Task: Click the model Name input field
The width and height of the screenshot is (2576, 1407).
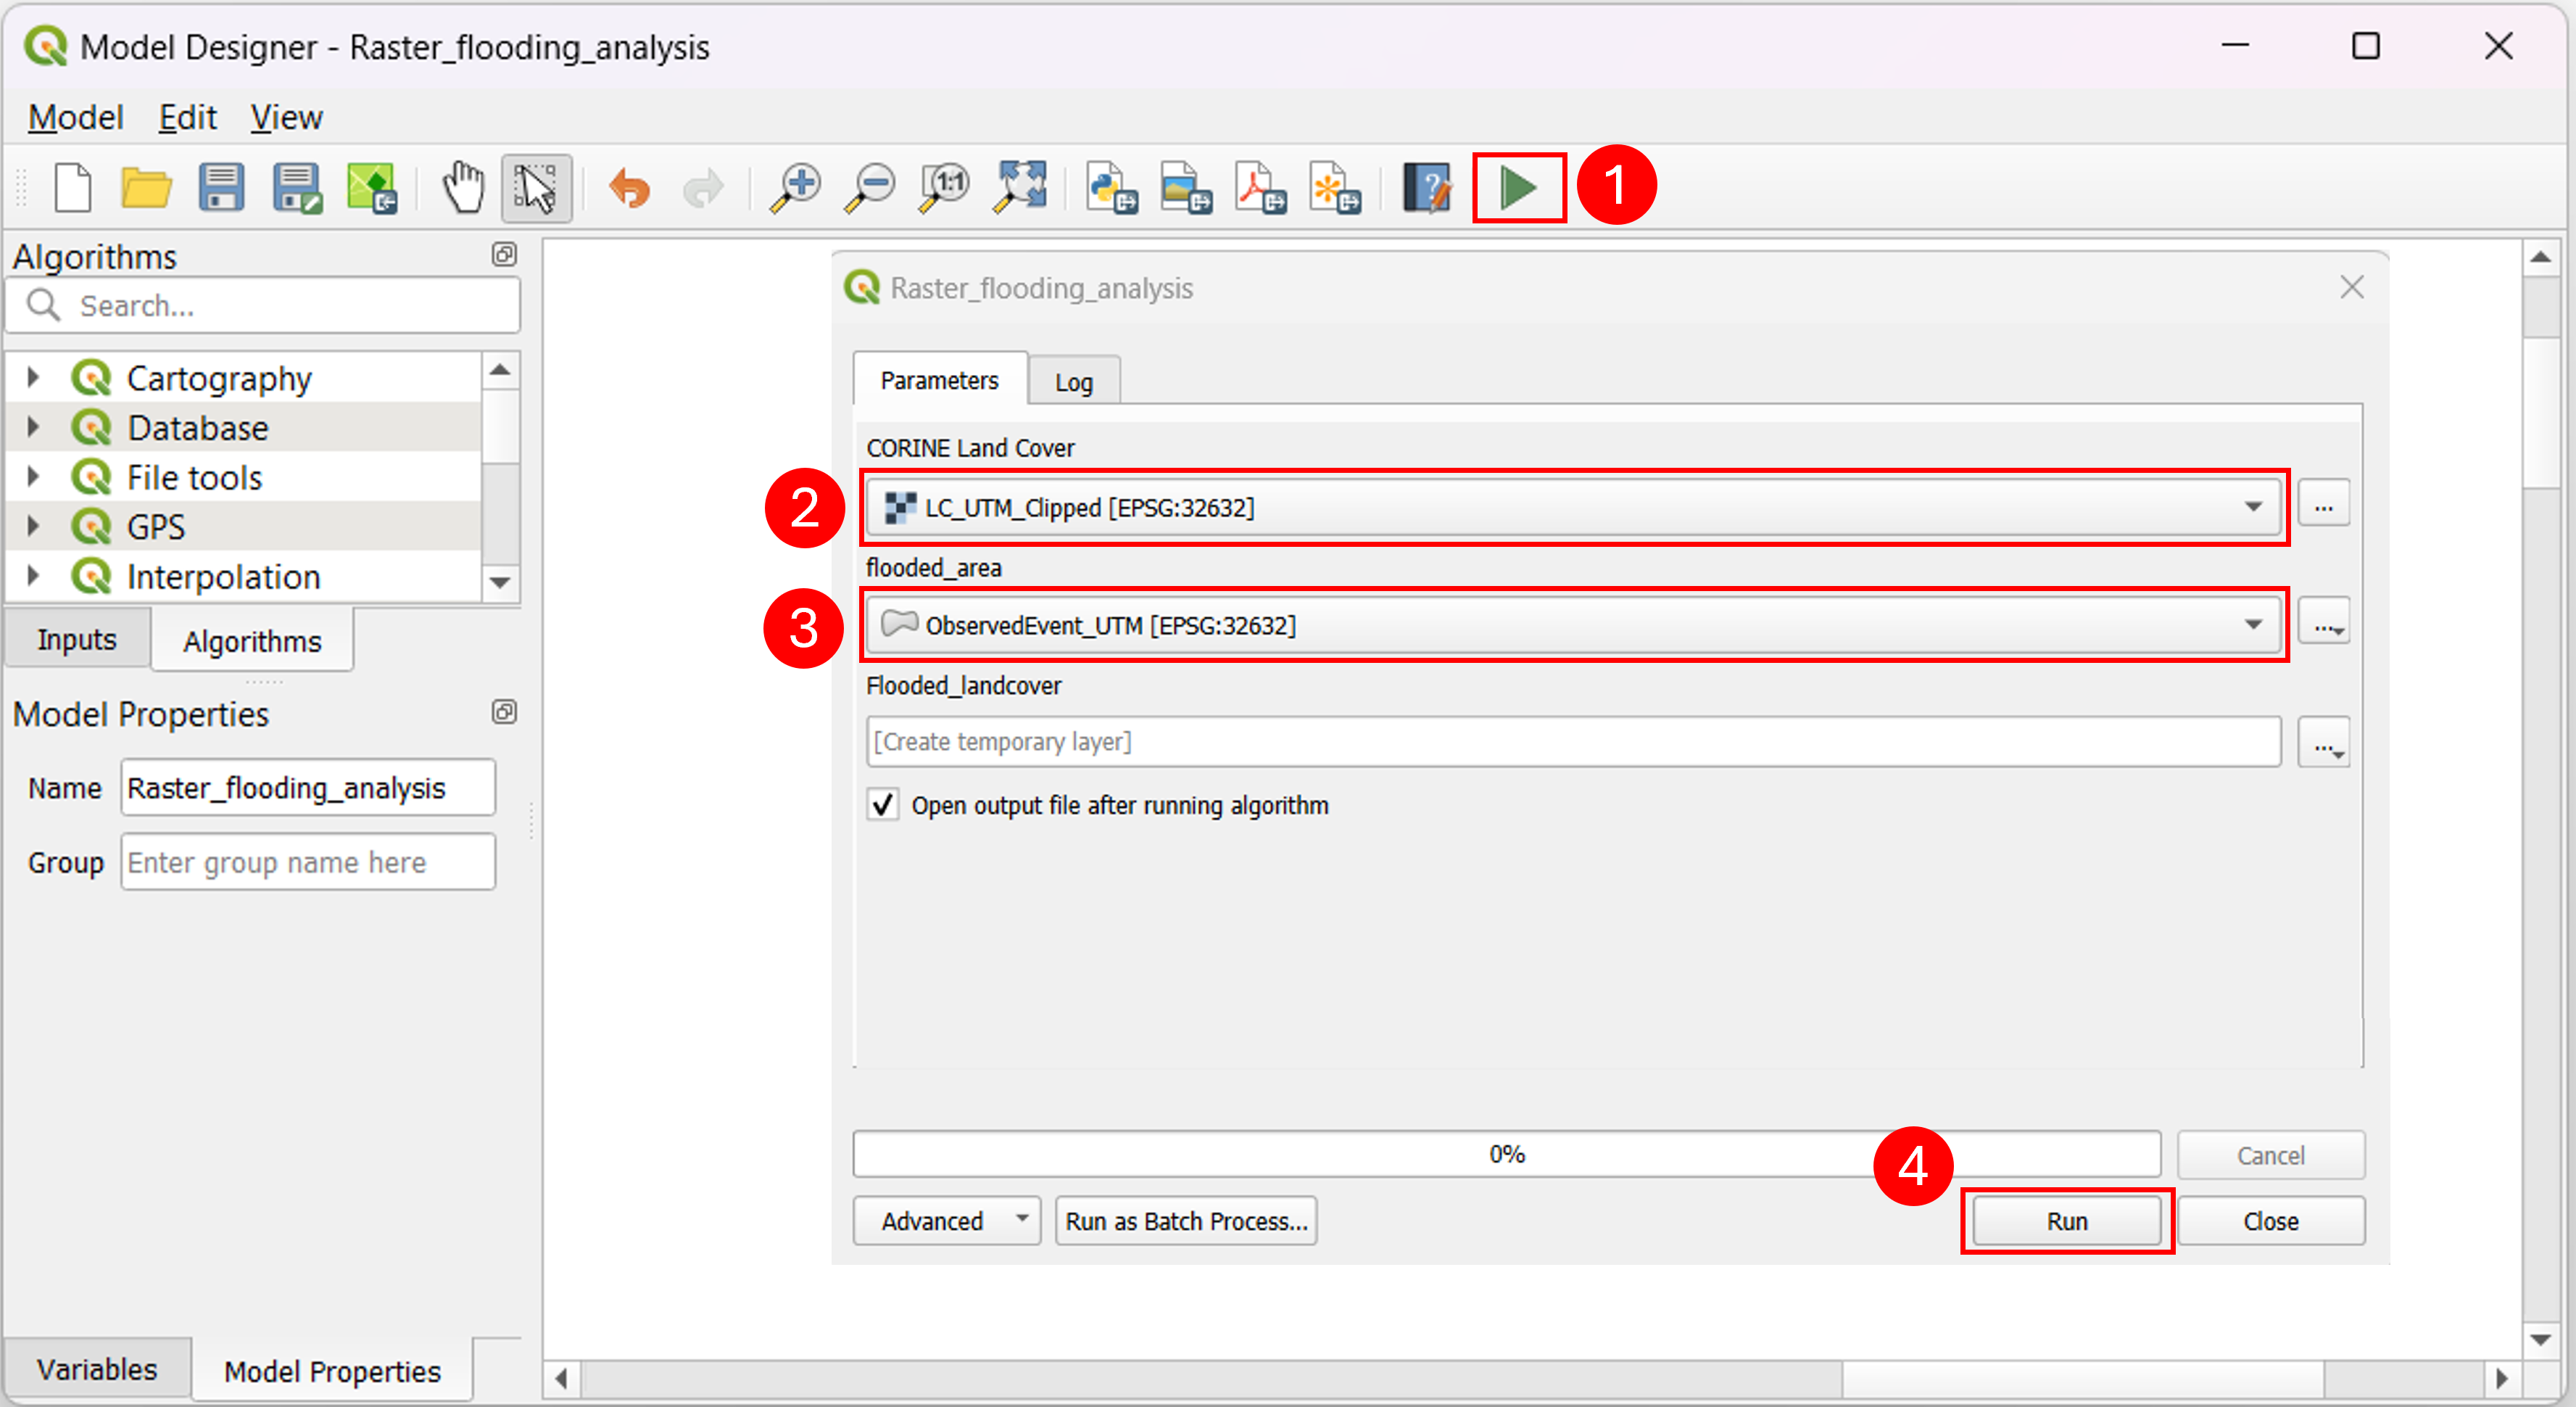Action: click(308, 788)
